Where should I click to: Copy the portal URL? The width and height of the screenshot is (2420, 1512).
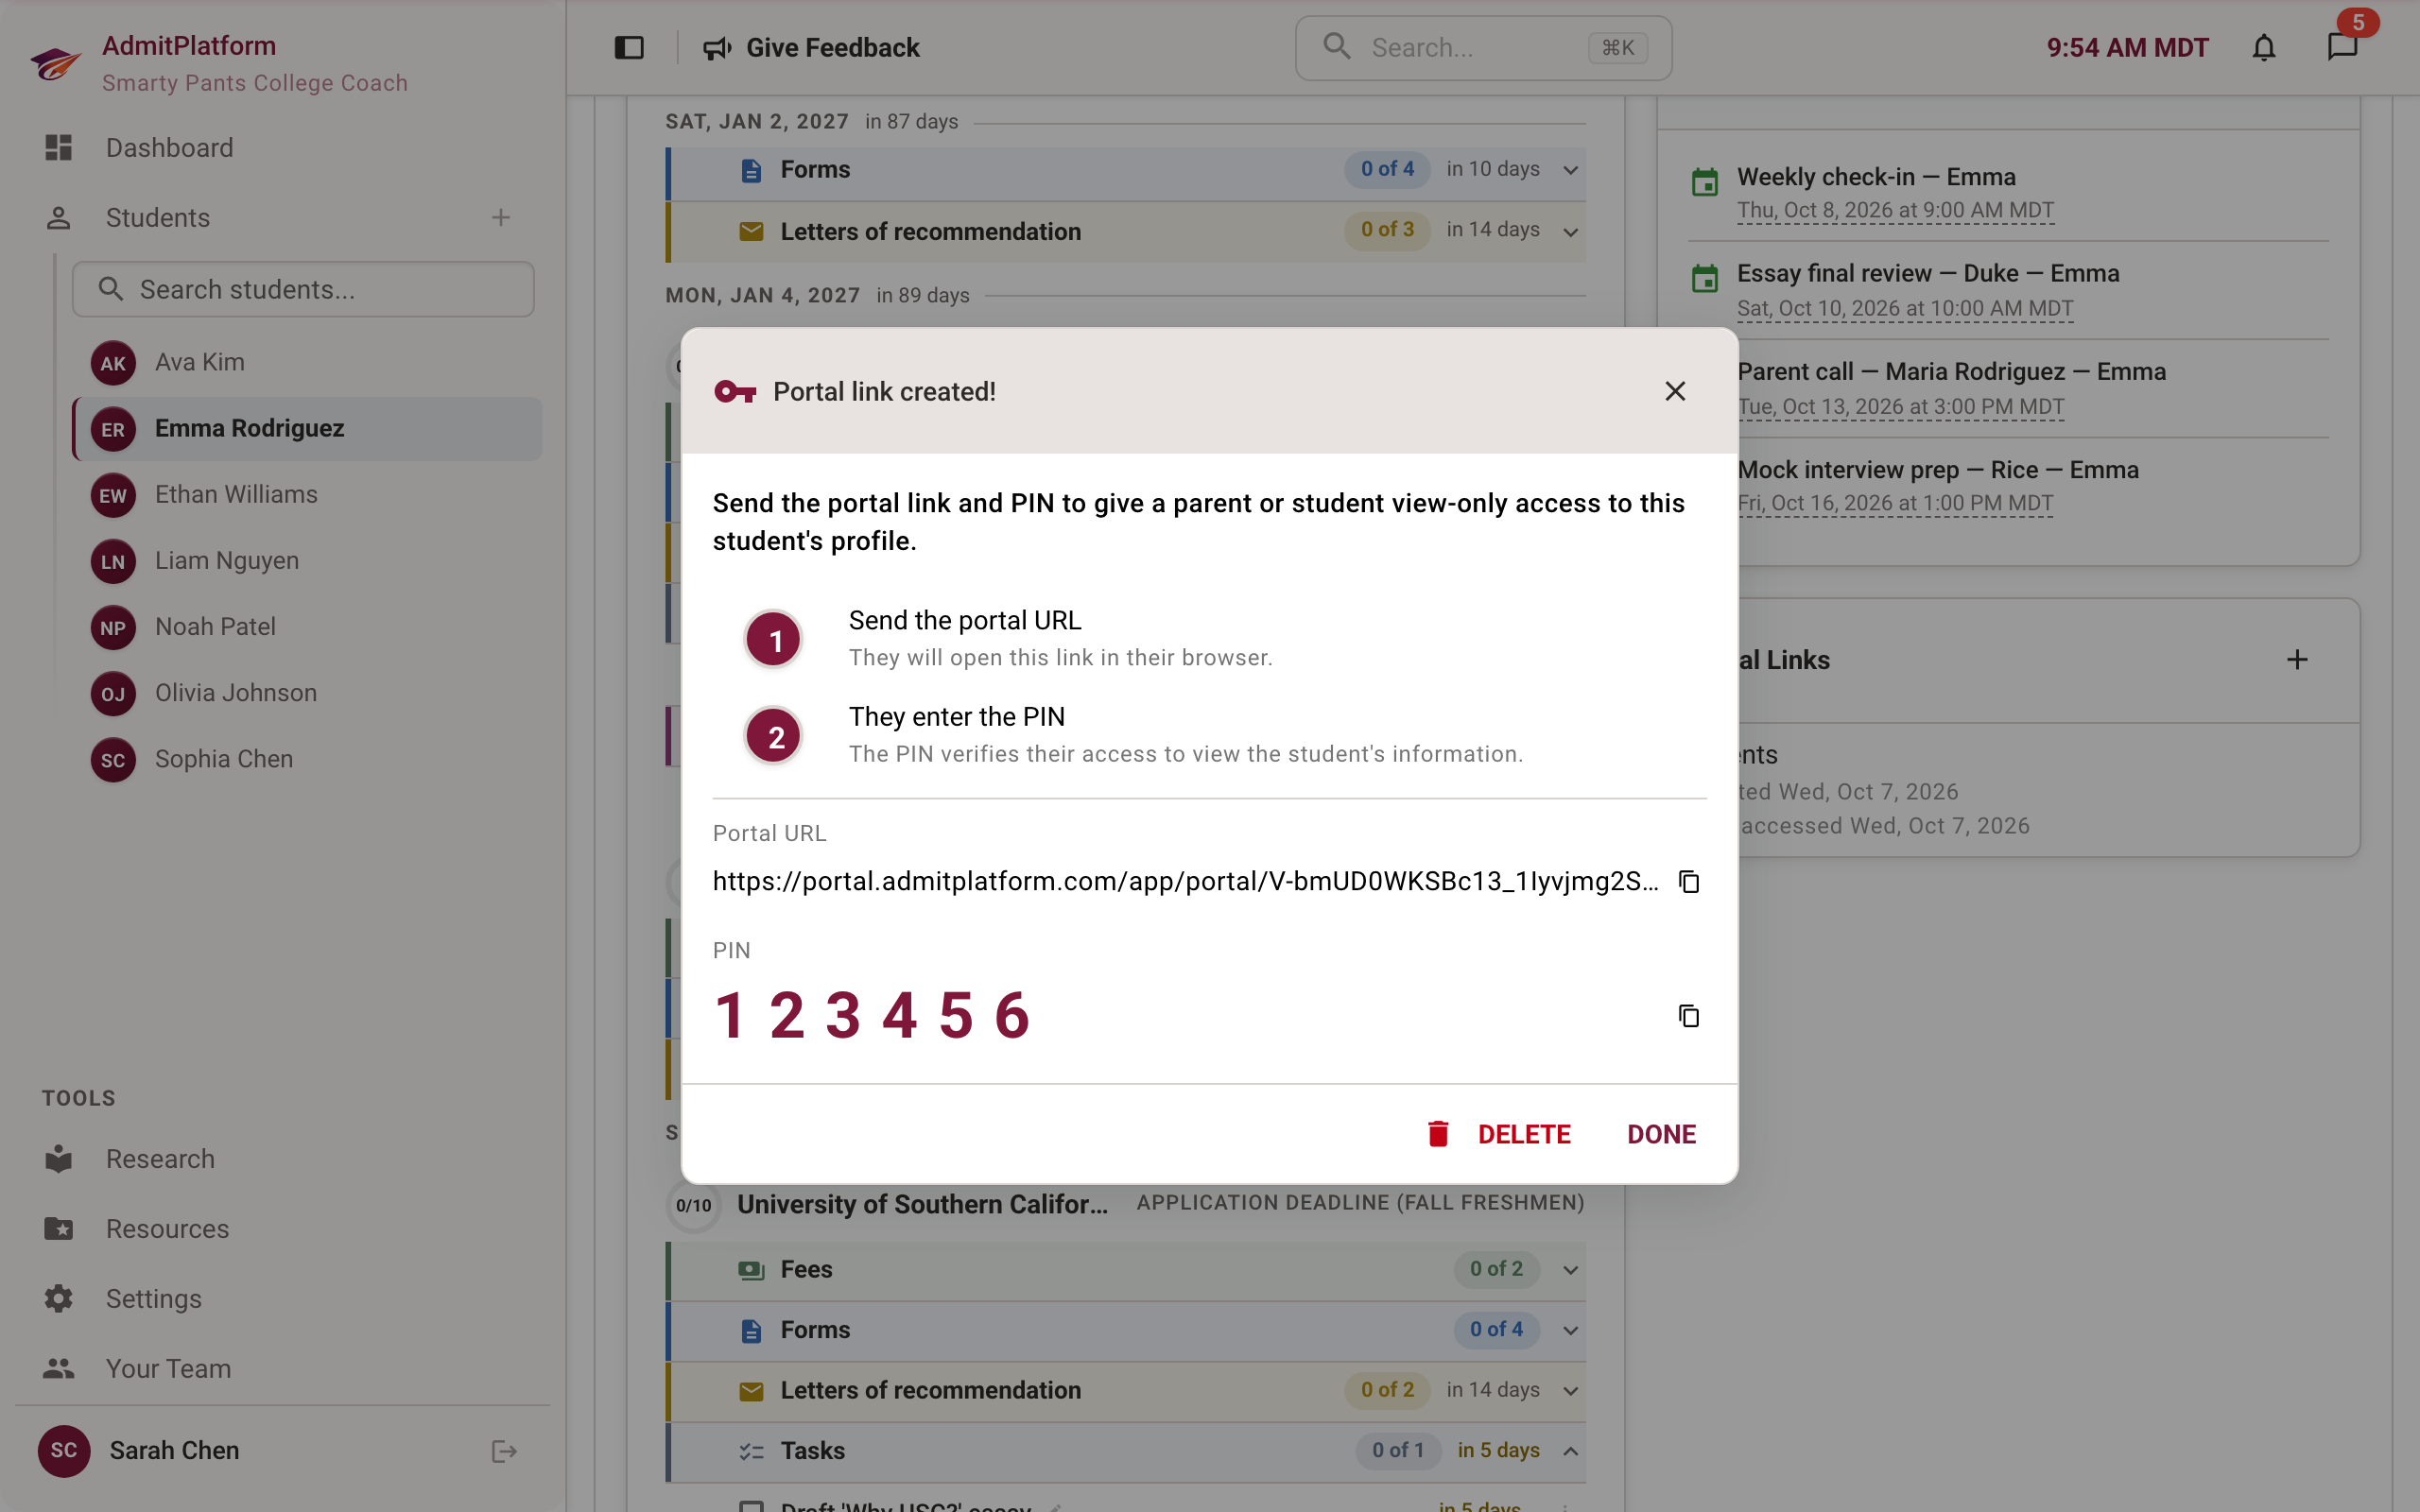[1688, 881]
